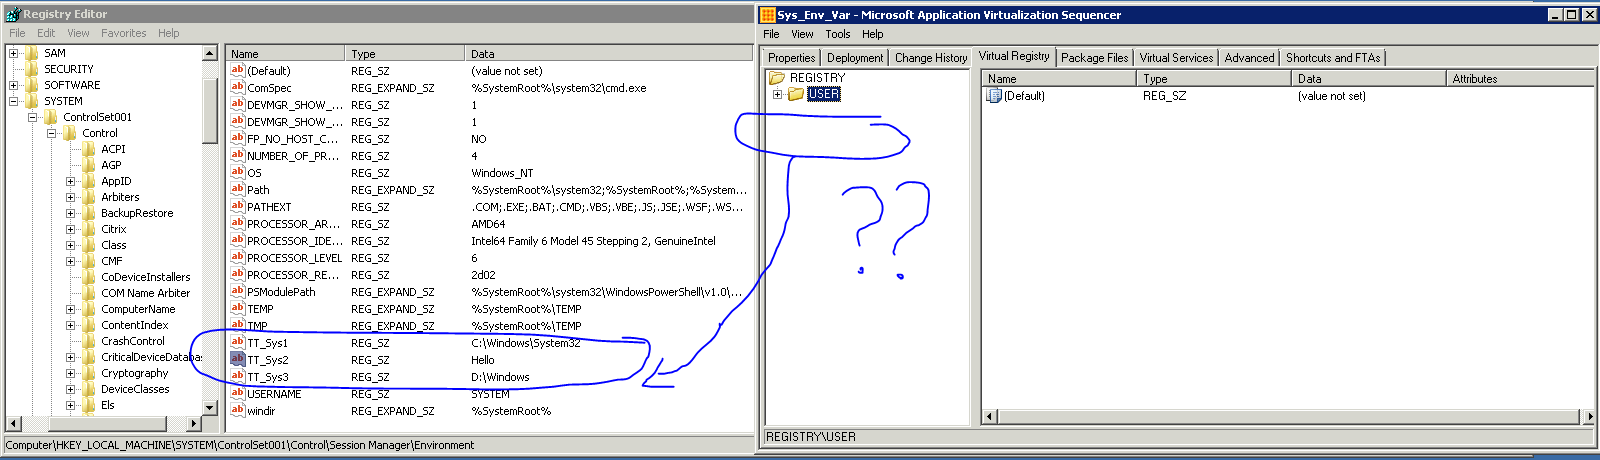Collapse the ControlSet001 tree node
1600x460 pixels.
click(x=32, y=117)
